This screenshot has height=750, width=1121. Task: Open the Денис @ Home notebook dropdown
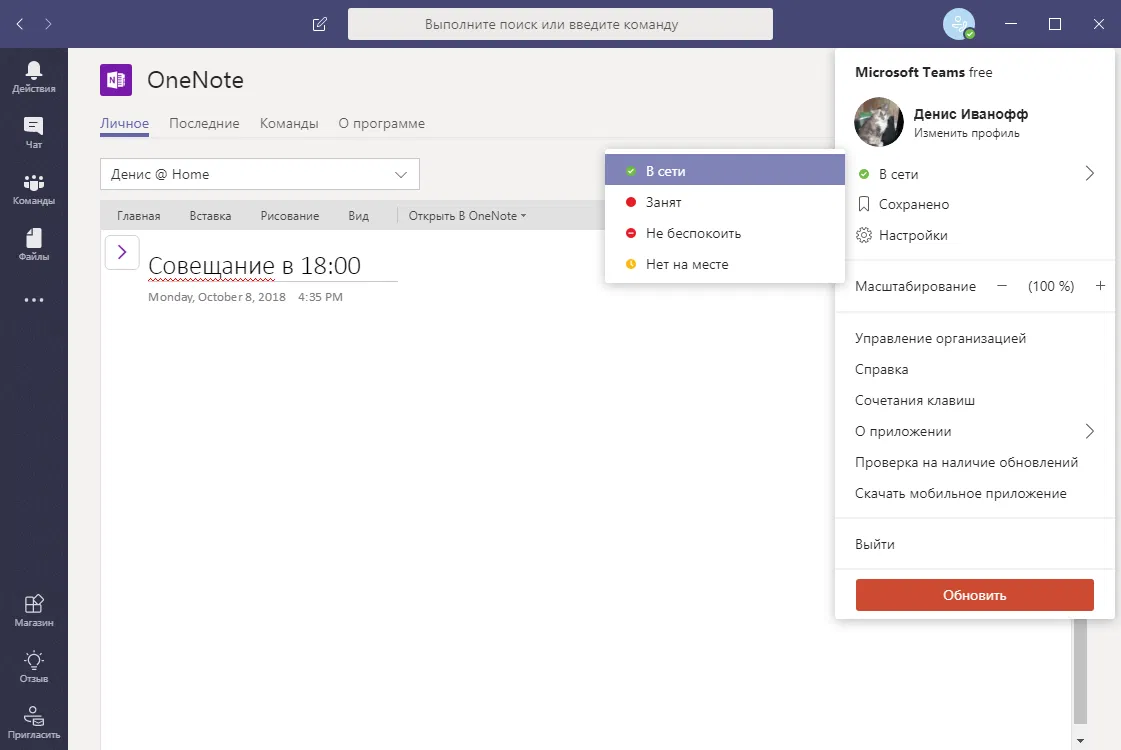coord(260,174)
